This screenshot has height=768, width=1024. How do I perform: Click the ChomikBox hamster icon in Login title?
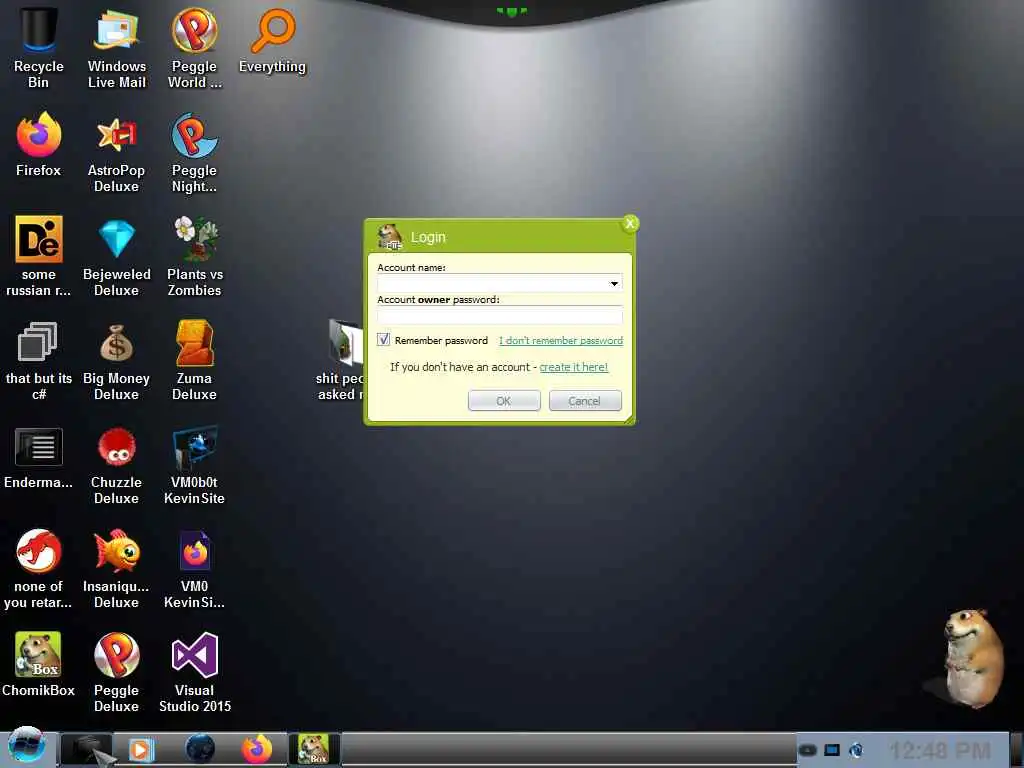click(390, 237)
